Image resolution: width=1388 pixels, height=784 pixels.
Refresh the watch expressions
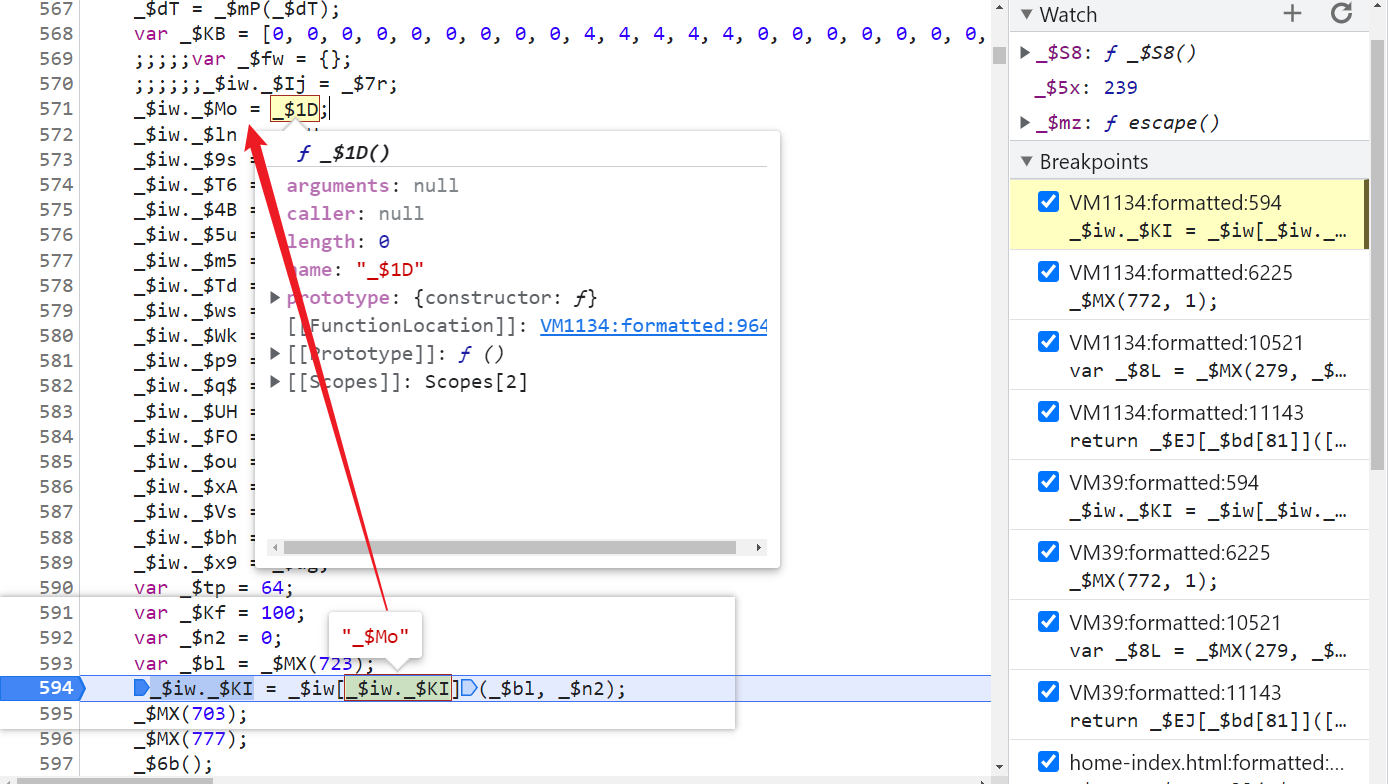point(1341,14)
